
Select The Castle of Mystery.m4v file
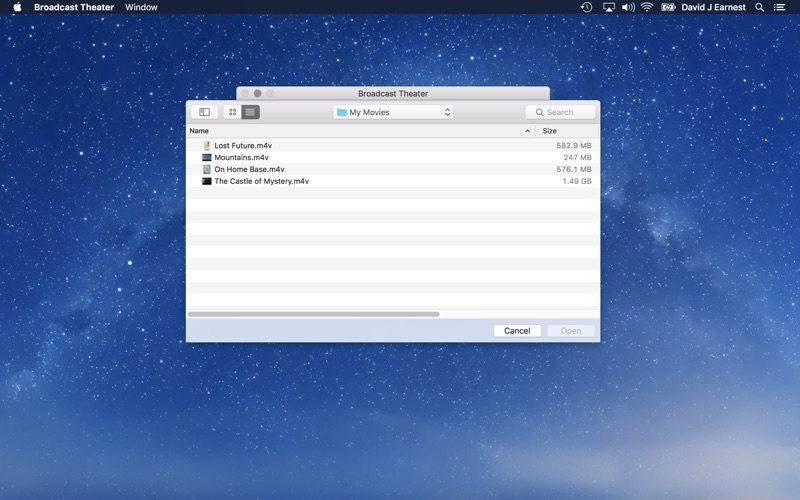393,181
